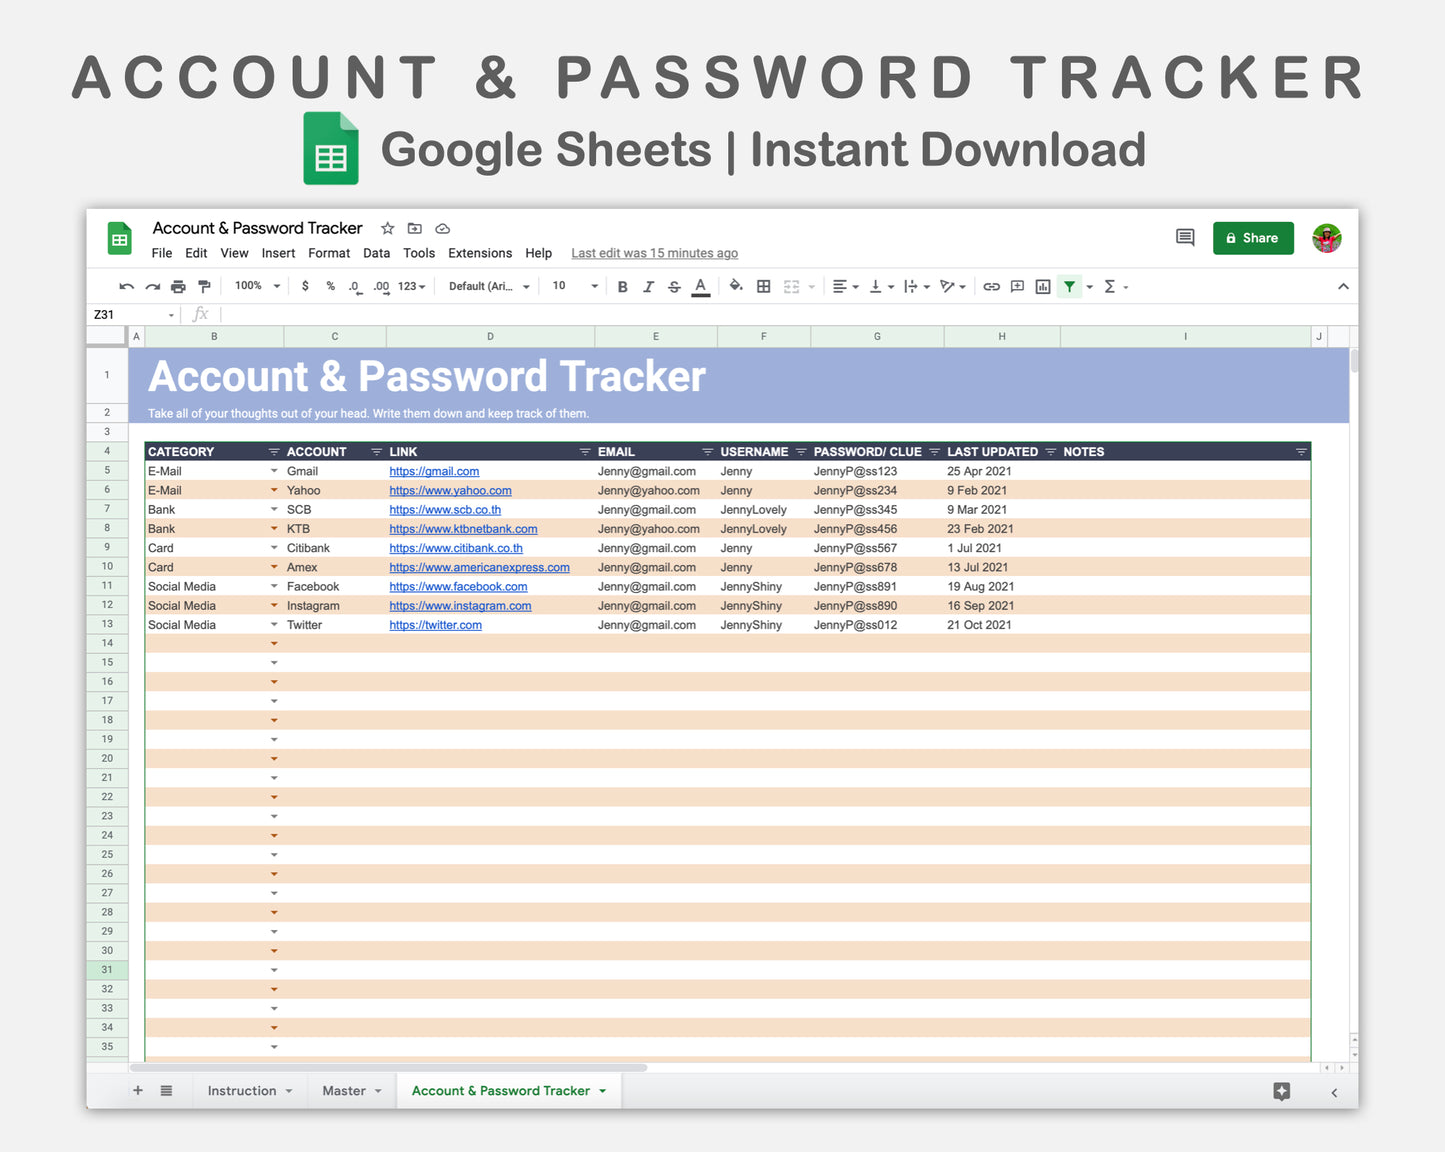
Task: Click the insert comment icon in toolbar
Action: pos(1017,286)
